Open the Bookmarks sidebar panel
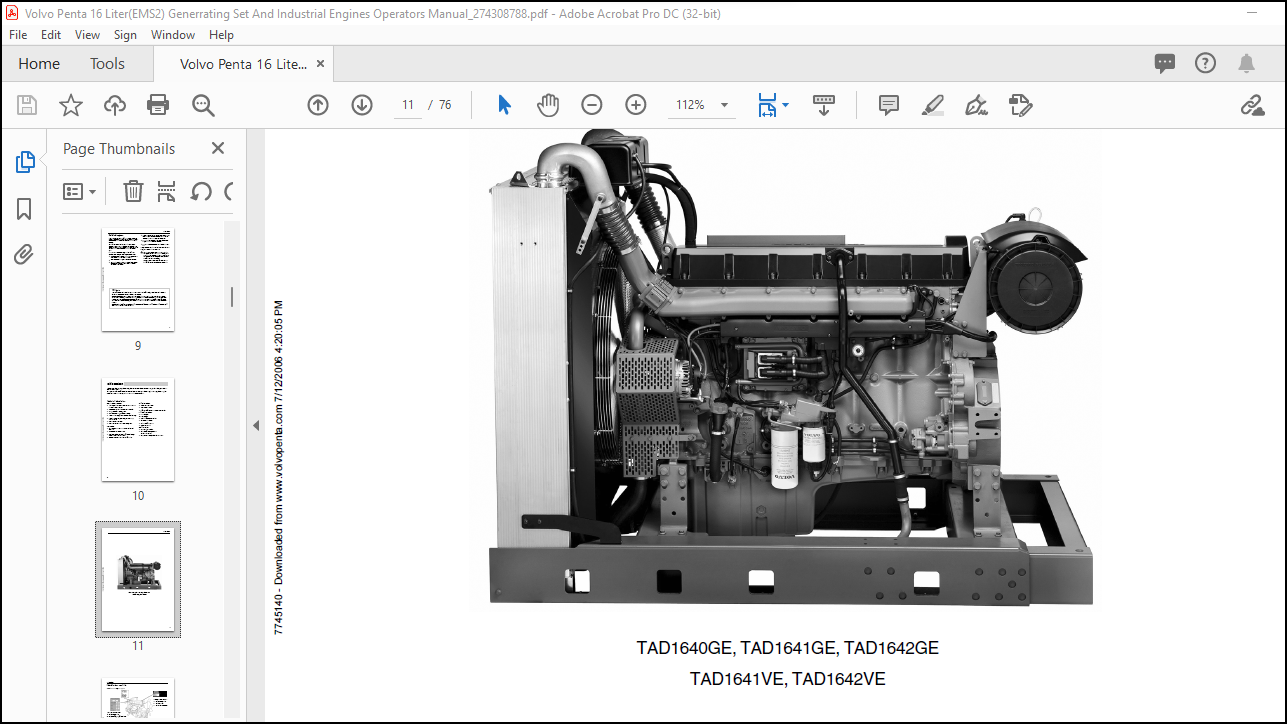 pos(24,209)
